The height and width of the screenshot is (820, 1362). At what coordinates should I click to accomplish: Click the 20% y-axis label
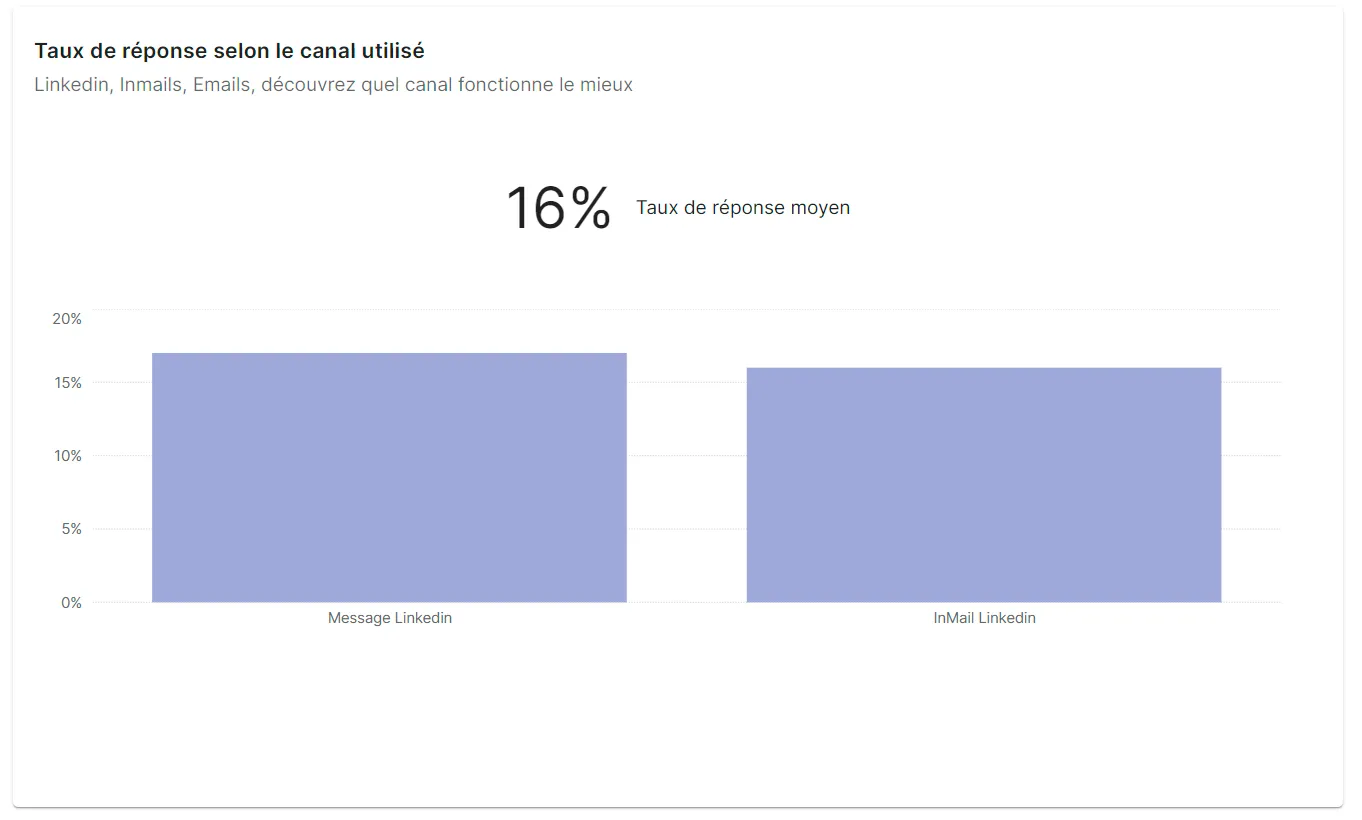click(67, 319)
